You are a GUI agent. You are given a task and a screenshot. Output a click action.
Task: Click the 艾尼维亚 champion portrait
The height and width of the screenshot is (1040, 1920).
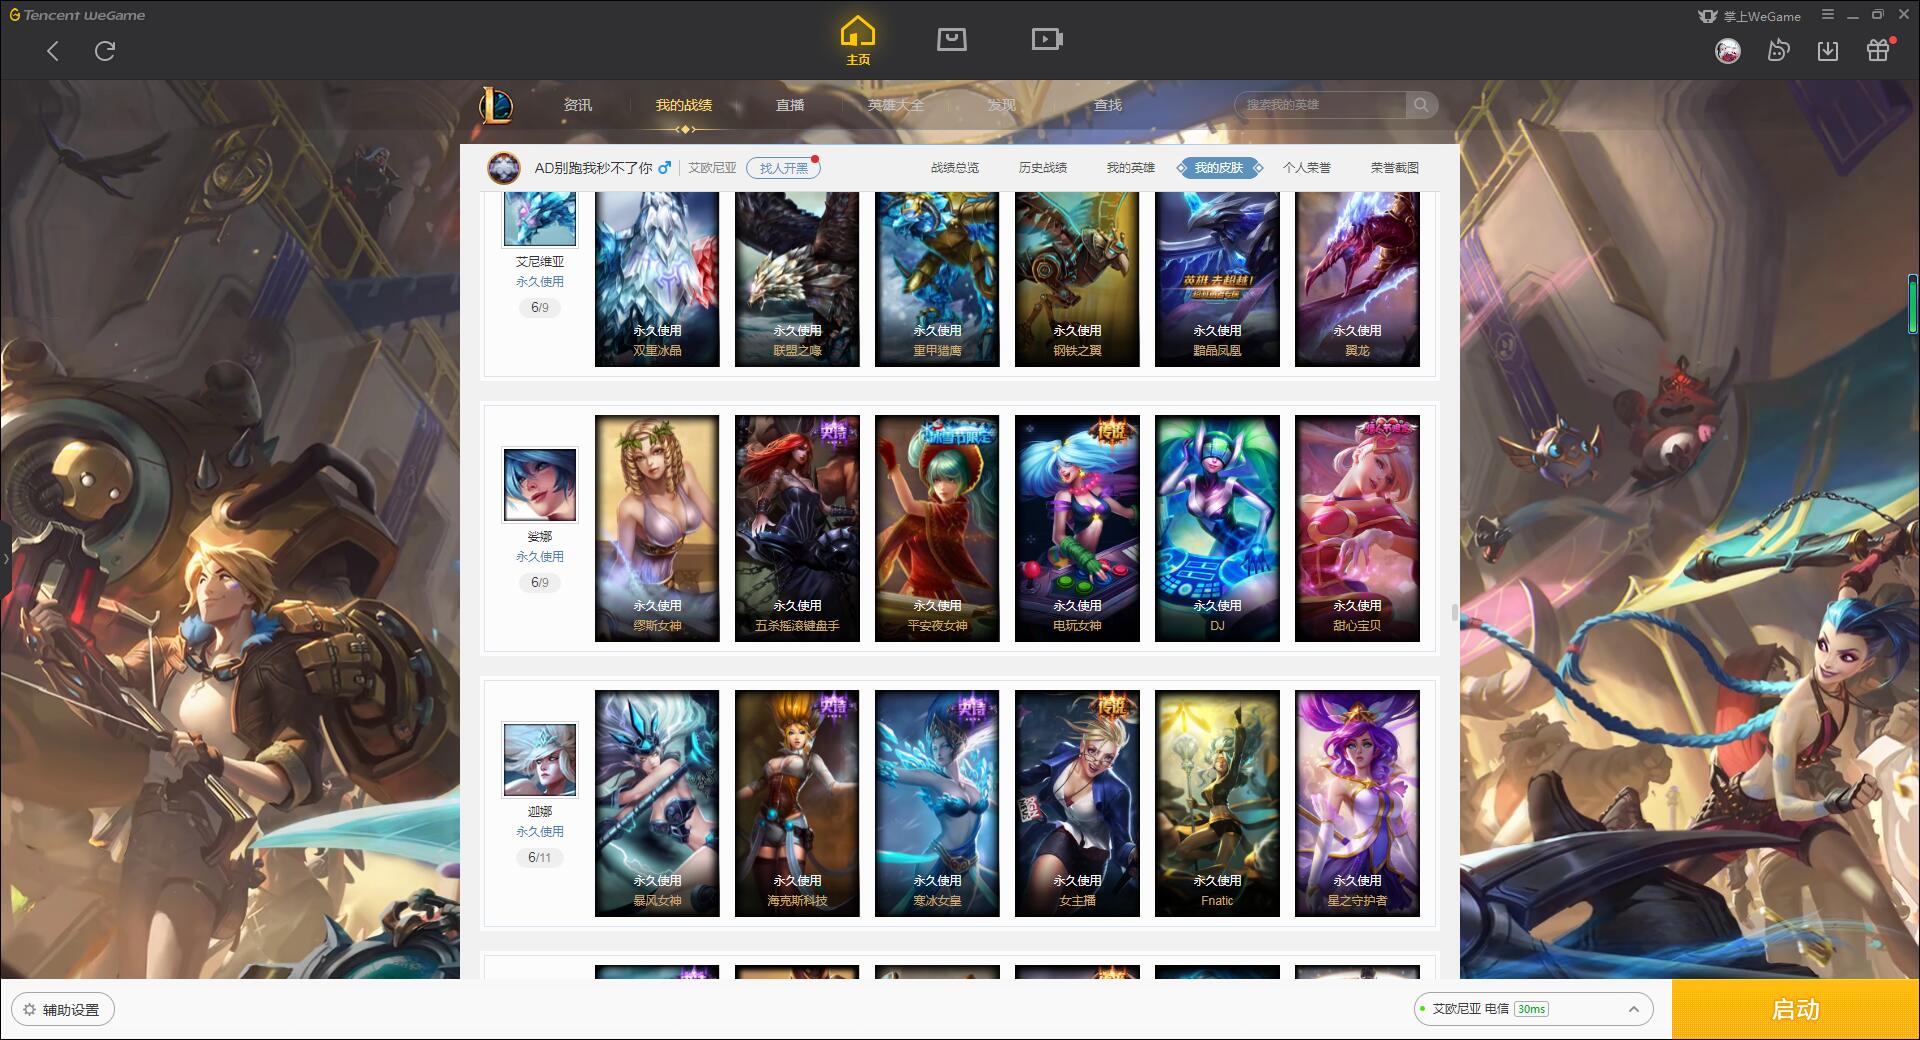(540, 219)
